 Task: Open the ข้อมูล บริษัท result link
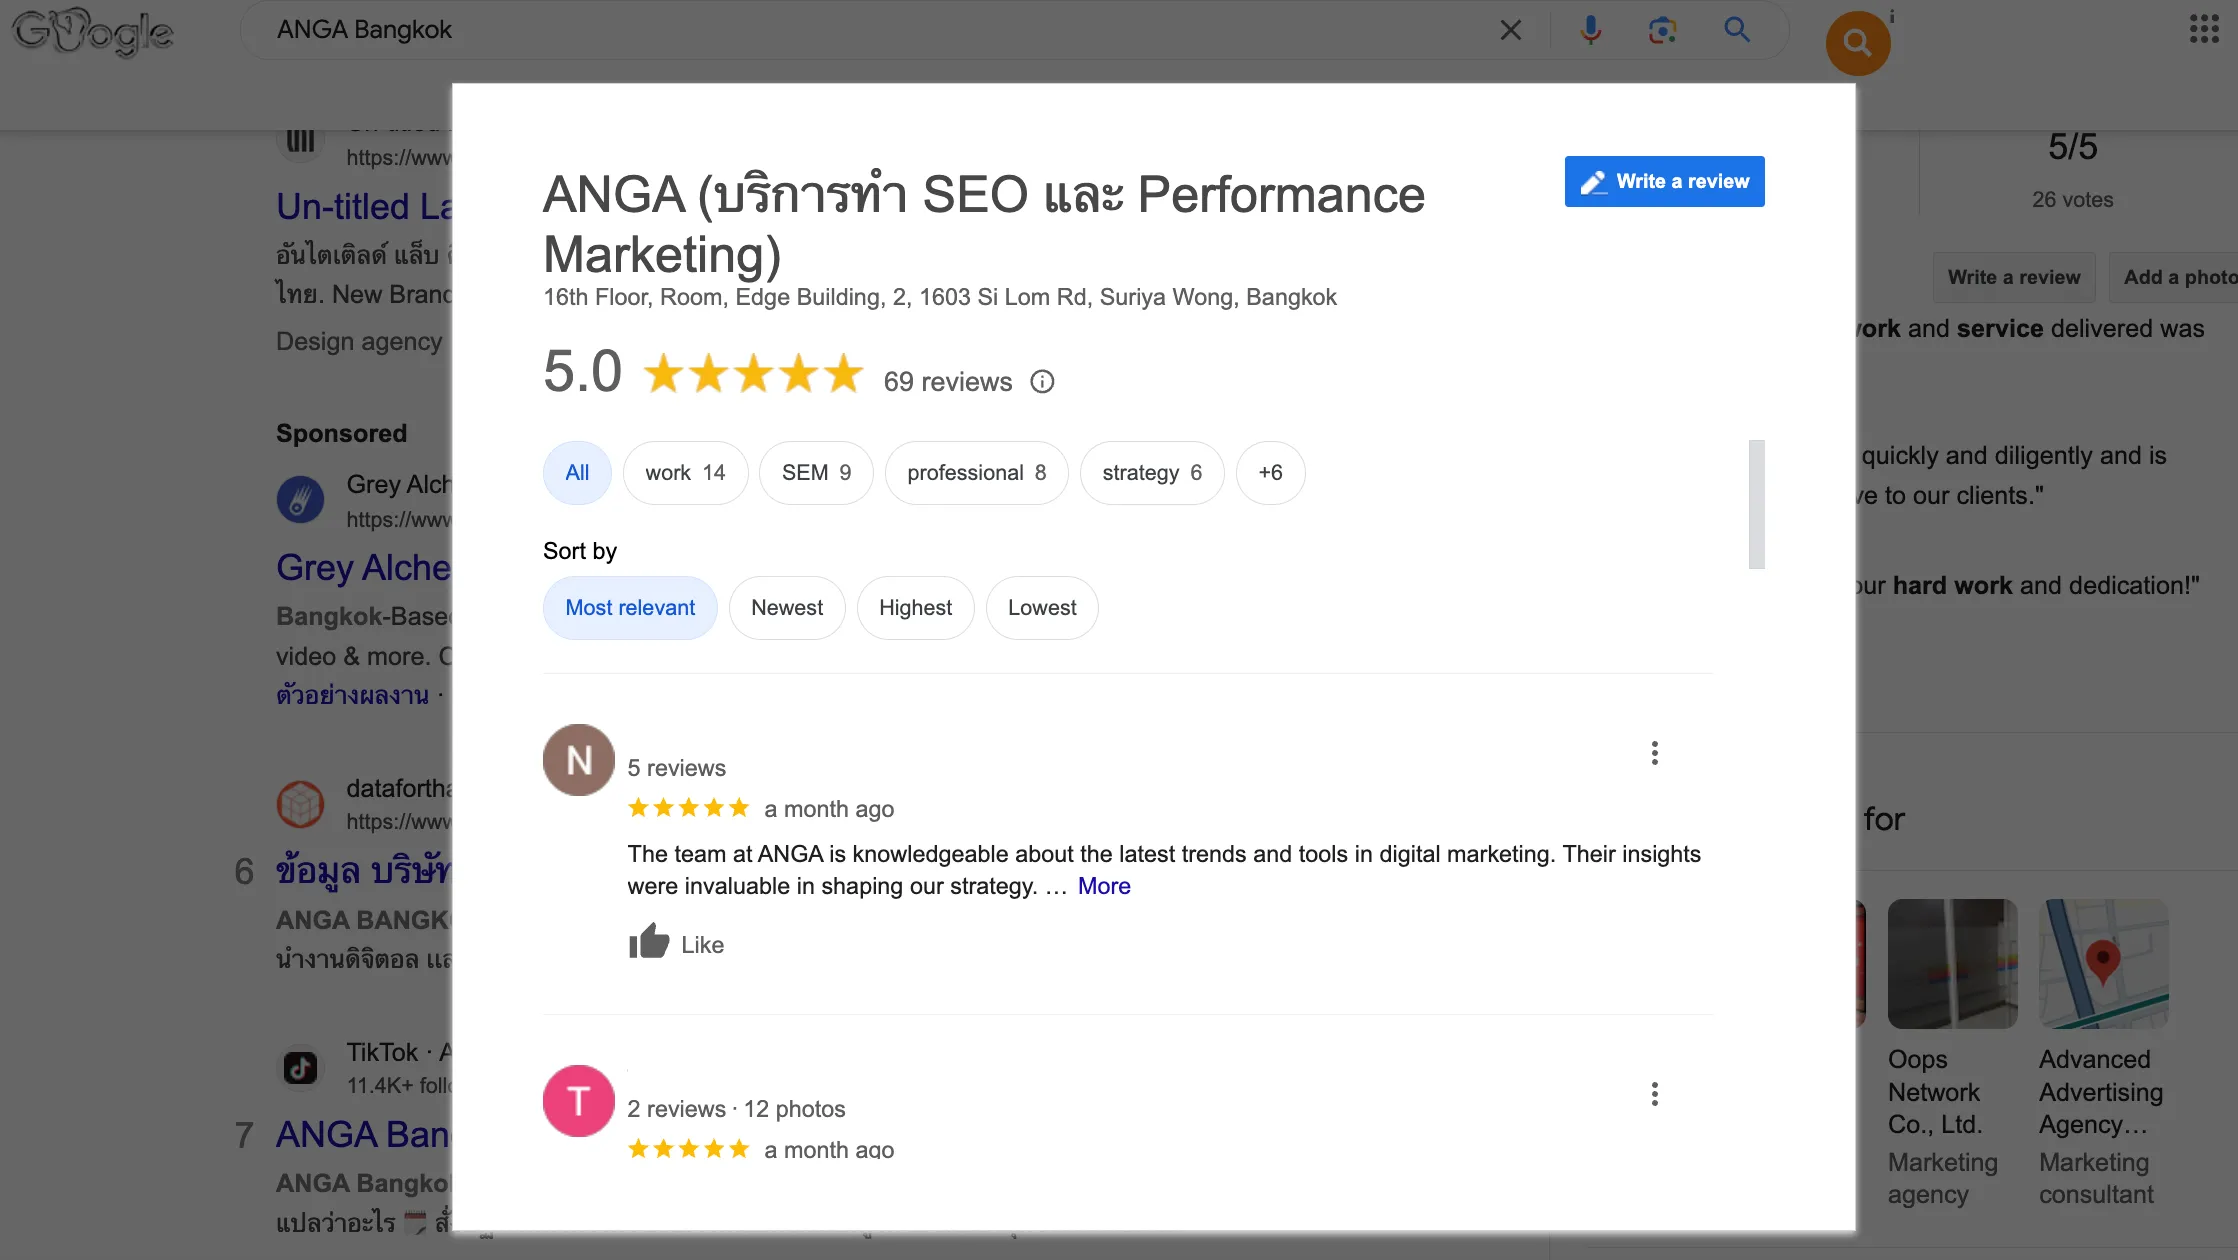click(364, 871)
